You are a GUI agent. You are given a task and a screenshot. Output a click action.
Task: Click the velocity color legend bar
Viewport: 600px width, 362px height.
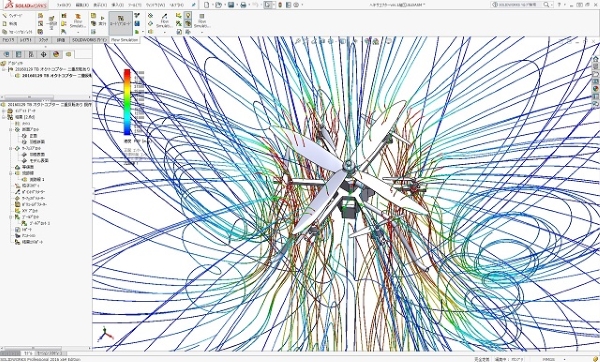pos(127,102)
